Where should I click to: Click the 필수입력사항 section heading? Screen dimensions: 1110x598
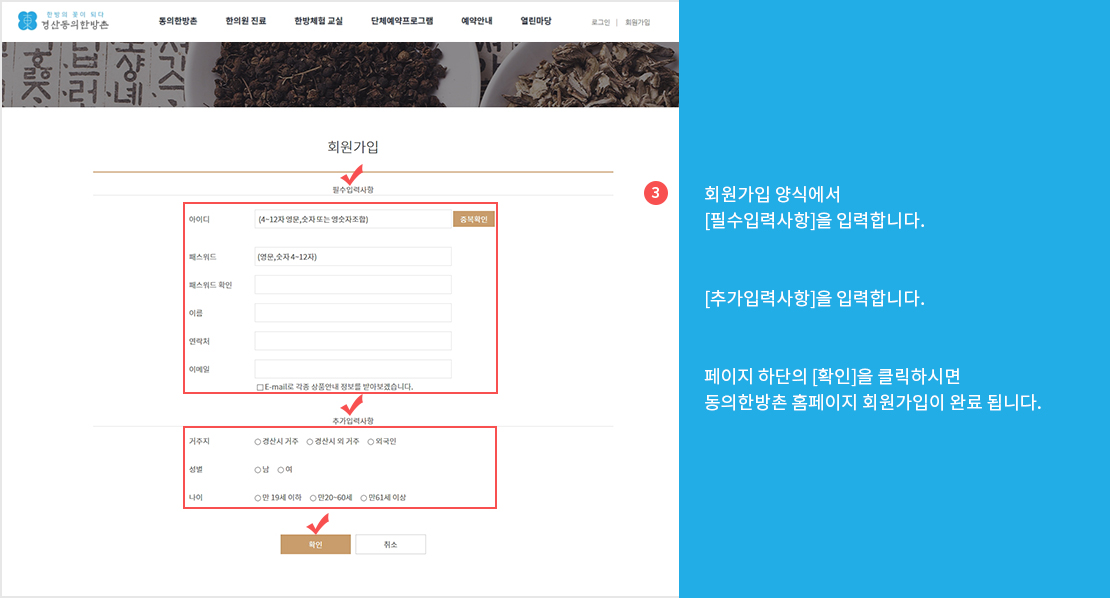click(x=353, y=190)
